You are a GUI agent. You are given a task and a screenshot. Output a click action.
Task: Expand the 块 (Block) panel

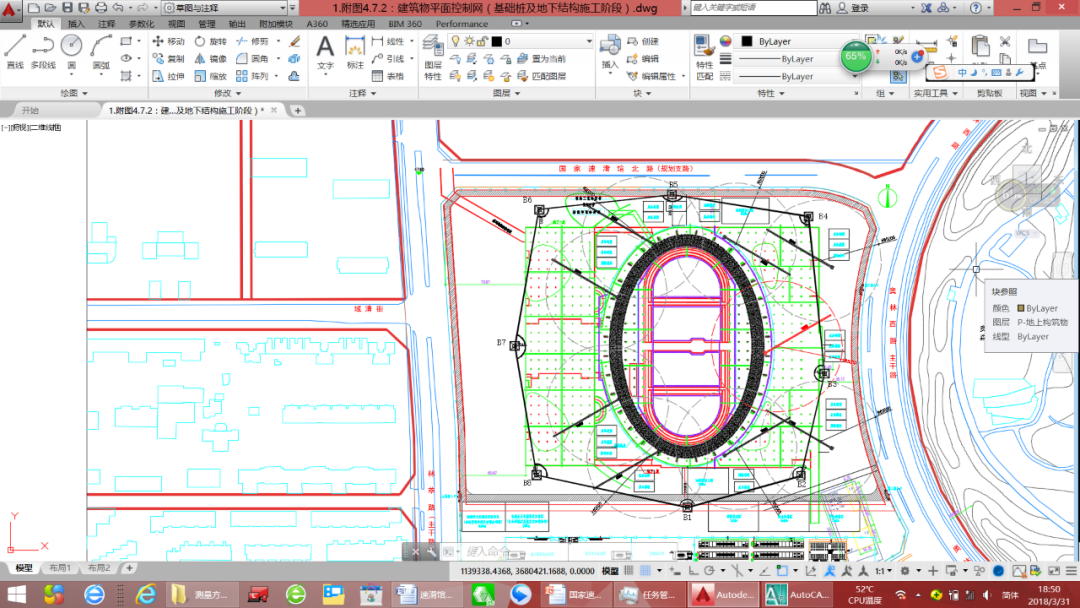643,93
